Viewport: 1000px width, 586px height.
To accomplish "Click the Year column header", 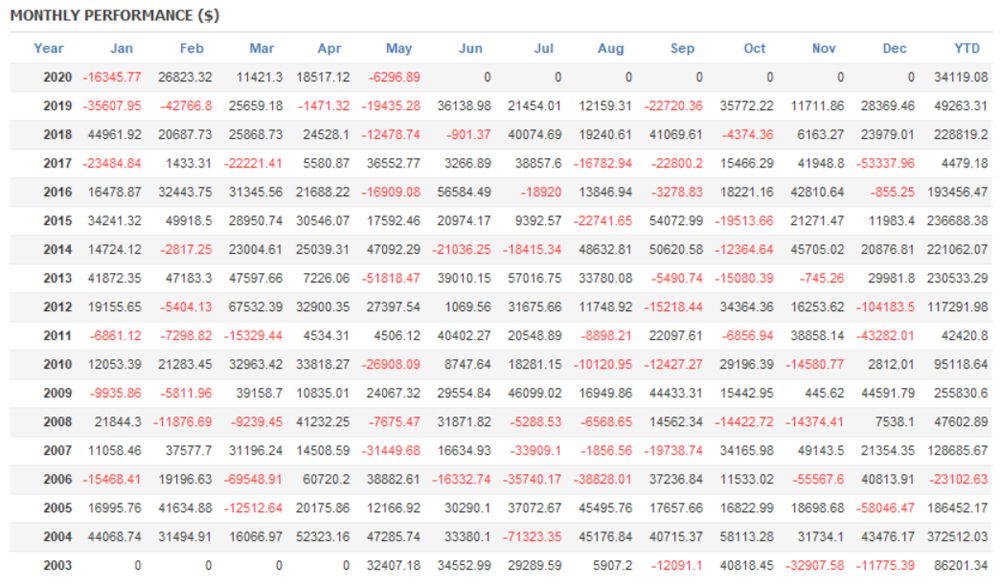I will coord(48,48).
